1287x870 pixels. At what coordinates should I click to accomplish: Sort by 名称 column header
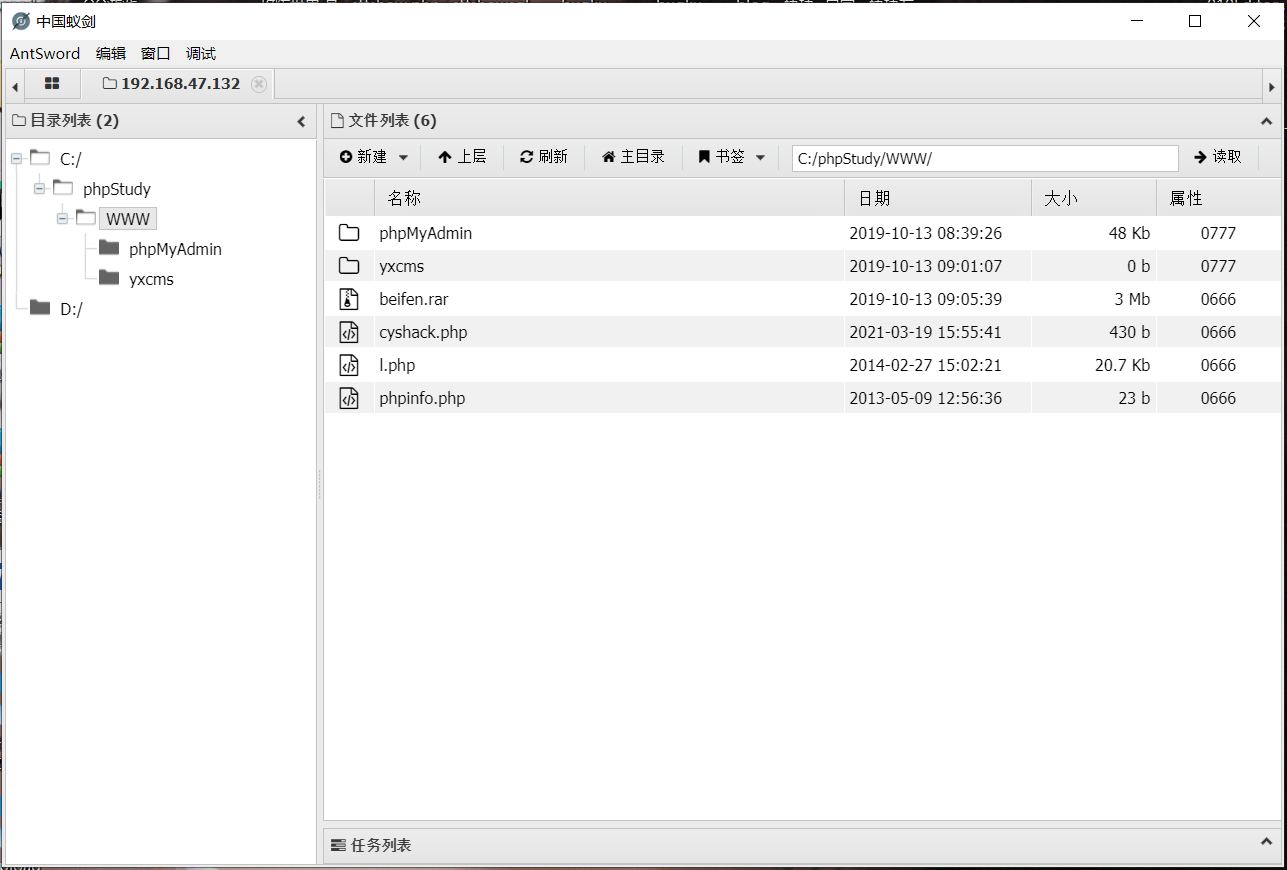(609, 198)
